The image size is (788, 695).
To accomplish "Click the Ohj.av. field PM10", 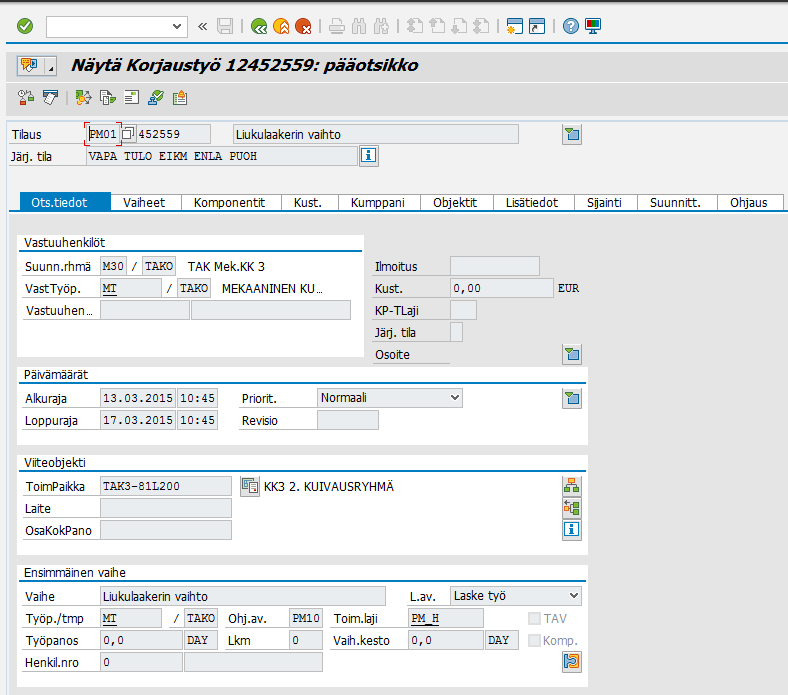I will [x=306, y=618].
